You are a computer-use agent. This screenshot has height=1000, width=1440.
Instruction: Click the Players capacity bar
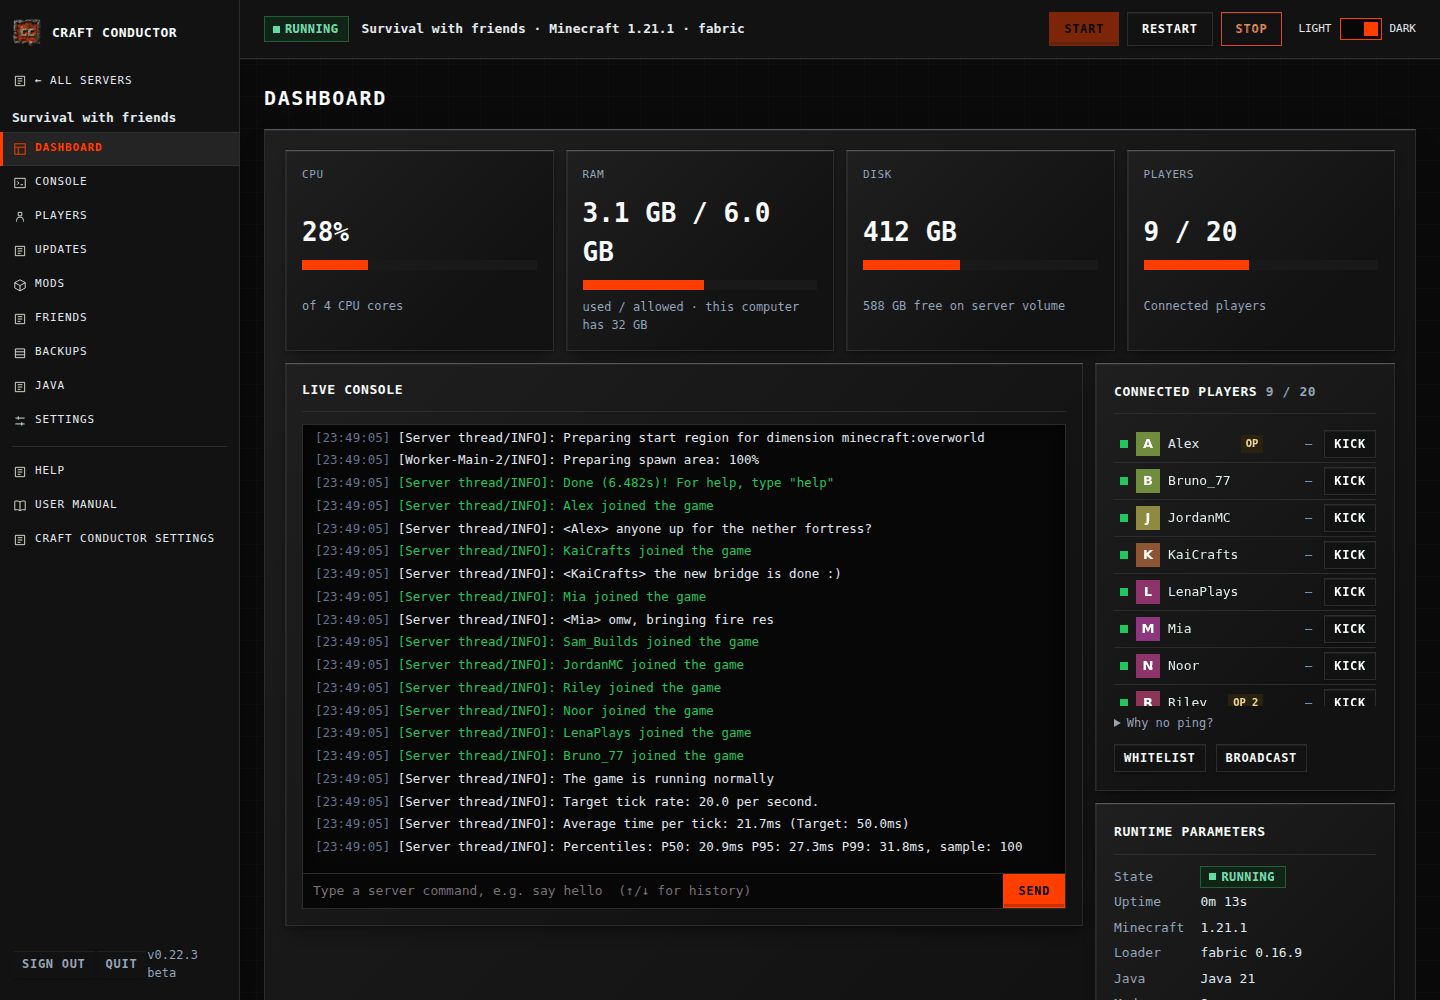tap(1261, 265)
